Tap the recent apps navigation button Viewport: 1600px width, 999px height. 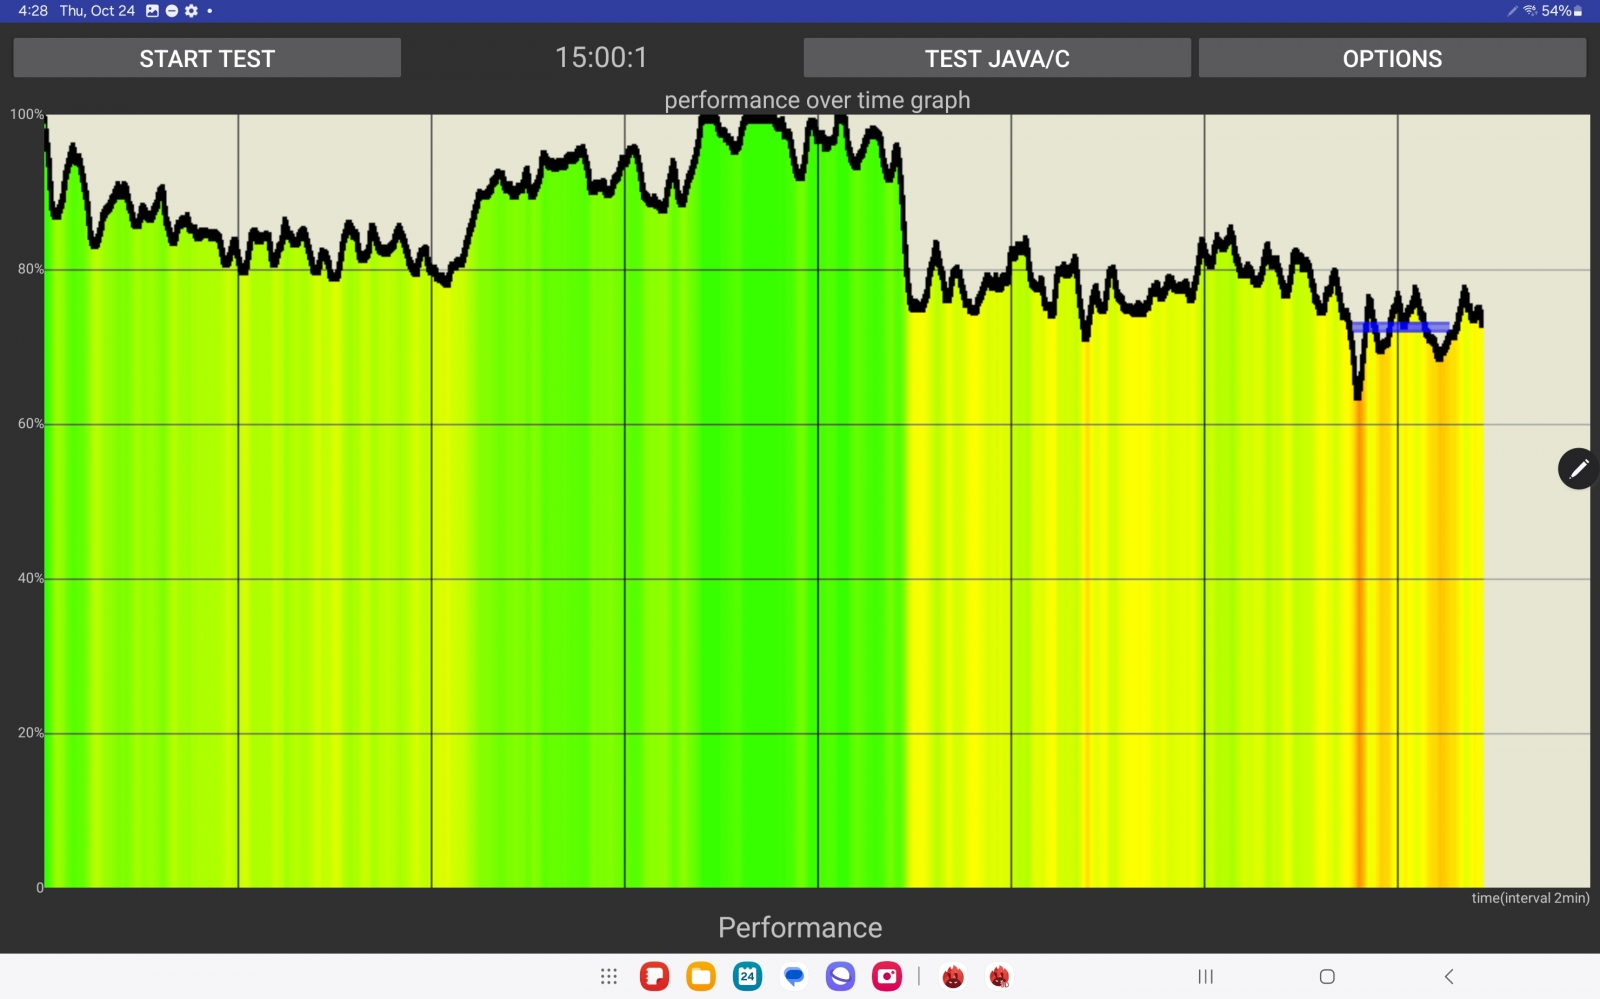pos(1205,976)
